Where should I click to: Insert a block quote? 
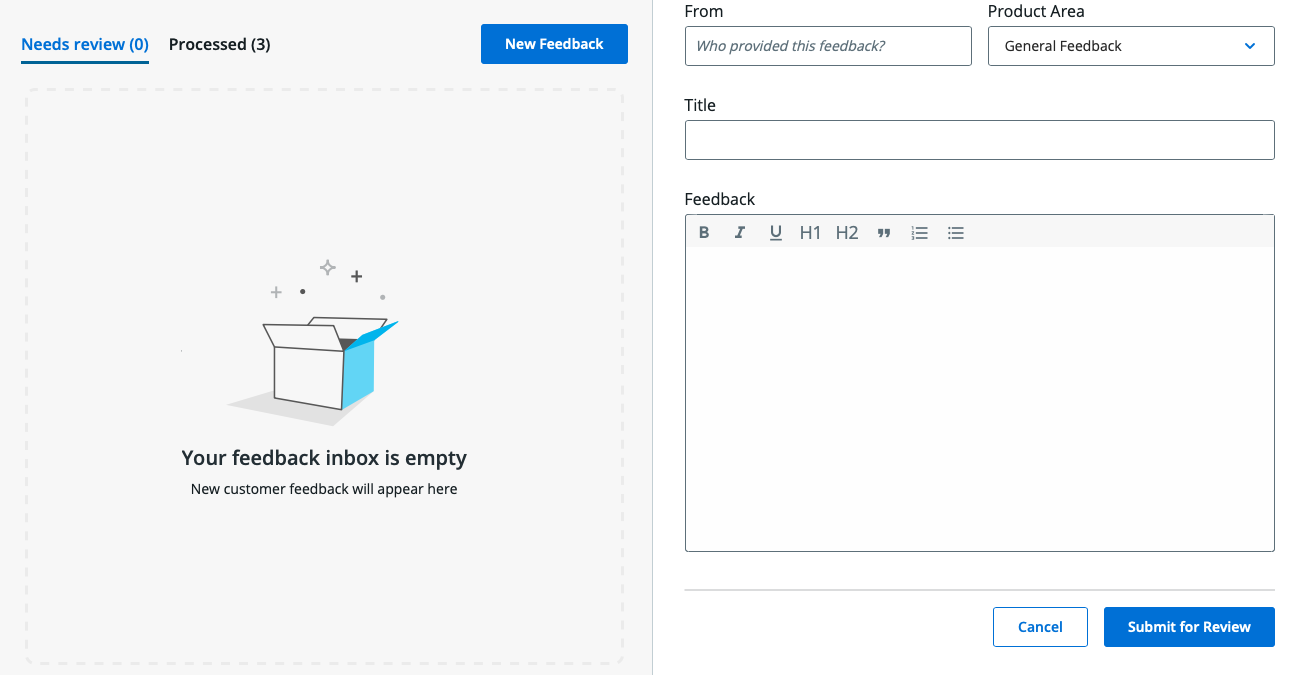click(884, 232)
